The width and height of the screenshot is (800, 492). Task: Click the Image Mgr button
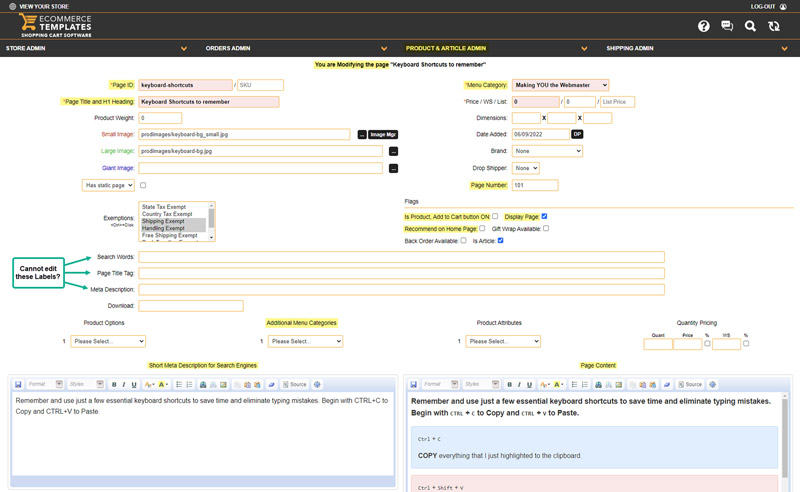(383, 134)
